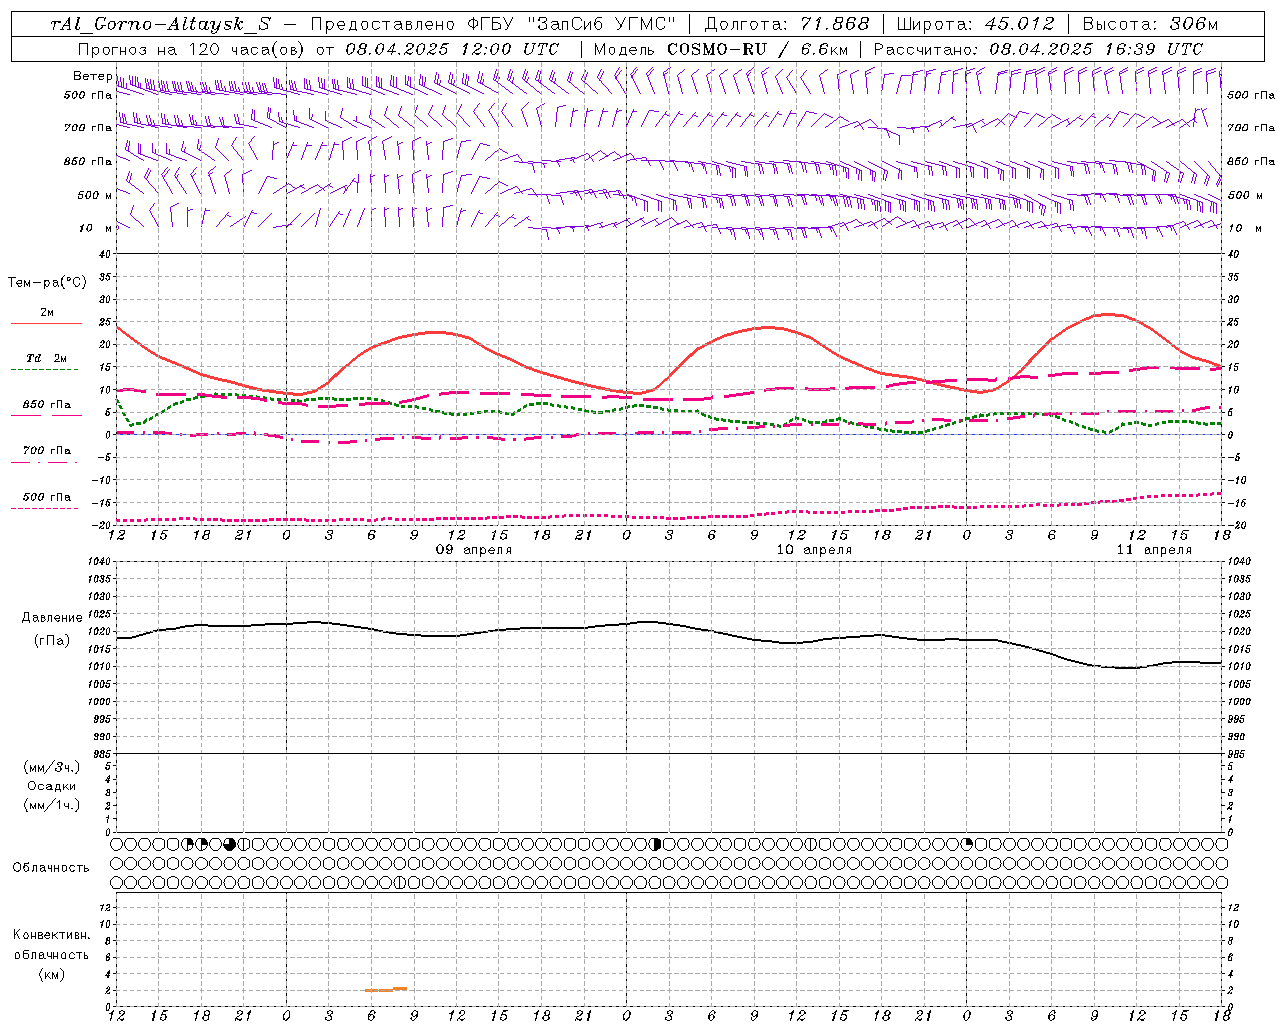Select the Долгота: 71.868 value
The height and width of the screenshot is (1024, 1280).
pos(787,24)
